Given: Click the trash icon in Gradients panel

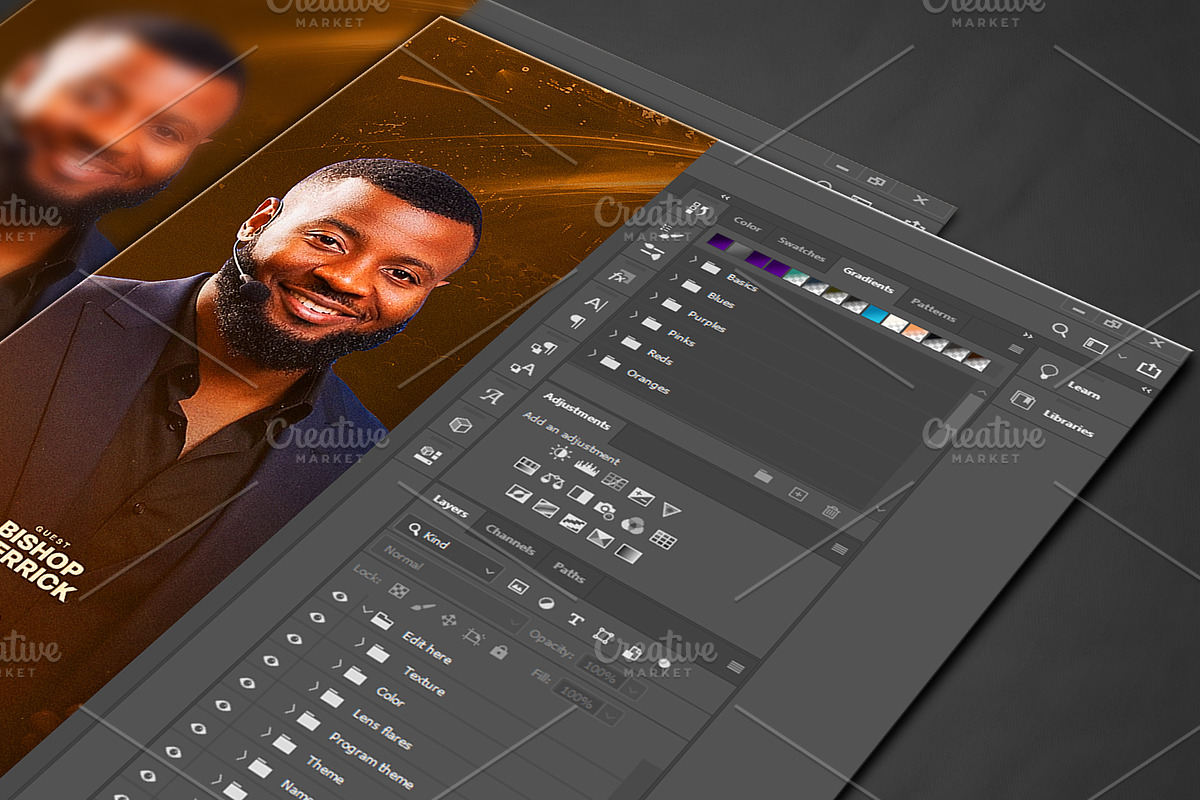Looking at the screenshot, I should point(830,511).
